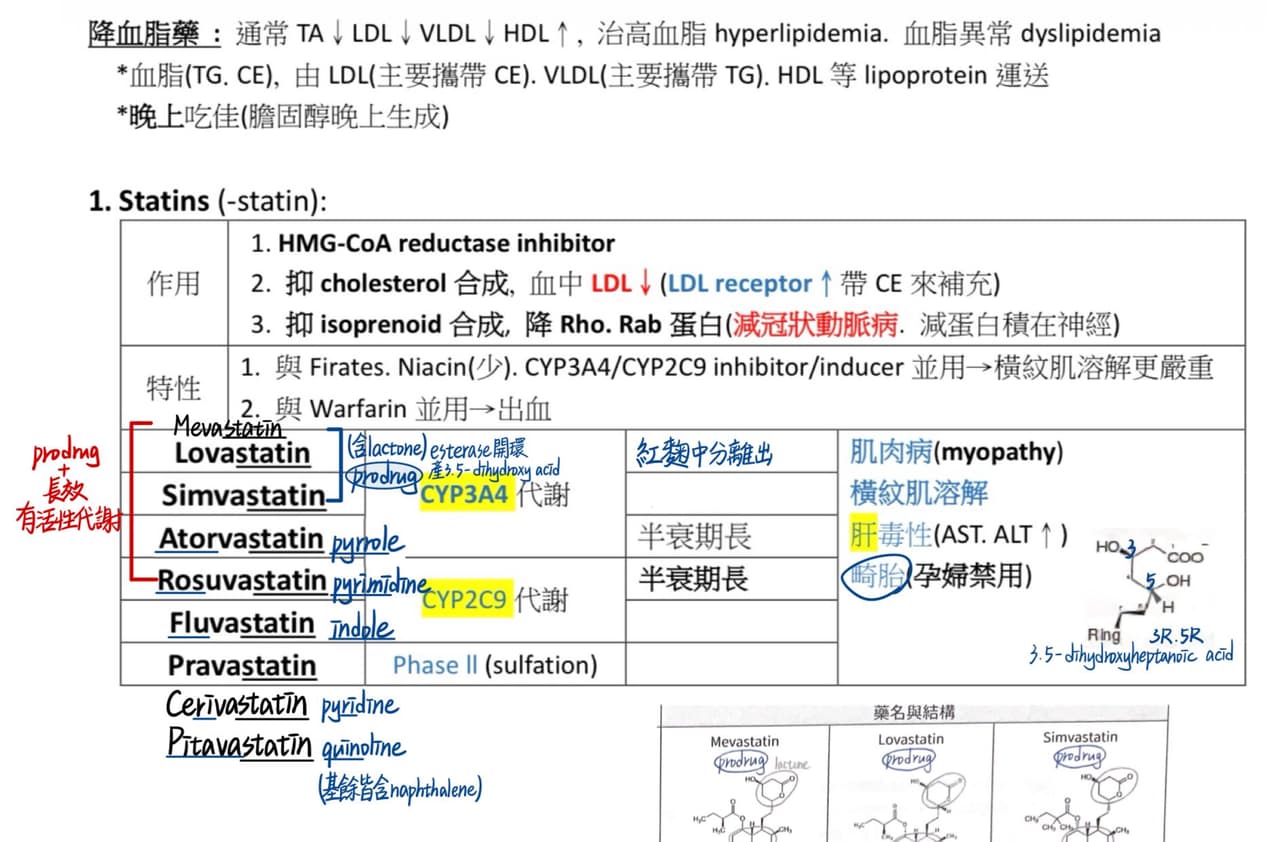The image size is (1280, 842).
Task: Click the Rosuvastatin drug name
Action: pos(241,581)
